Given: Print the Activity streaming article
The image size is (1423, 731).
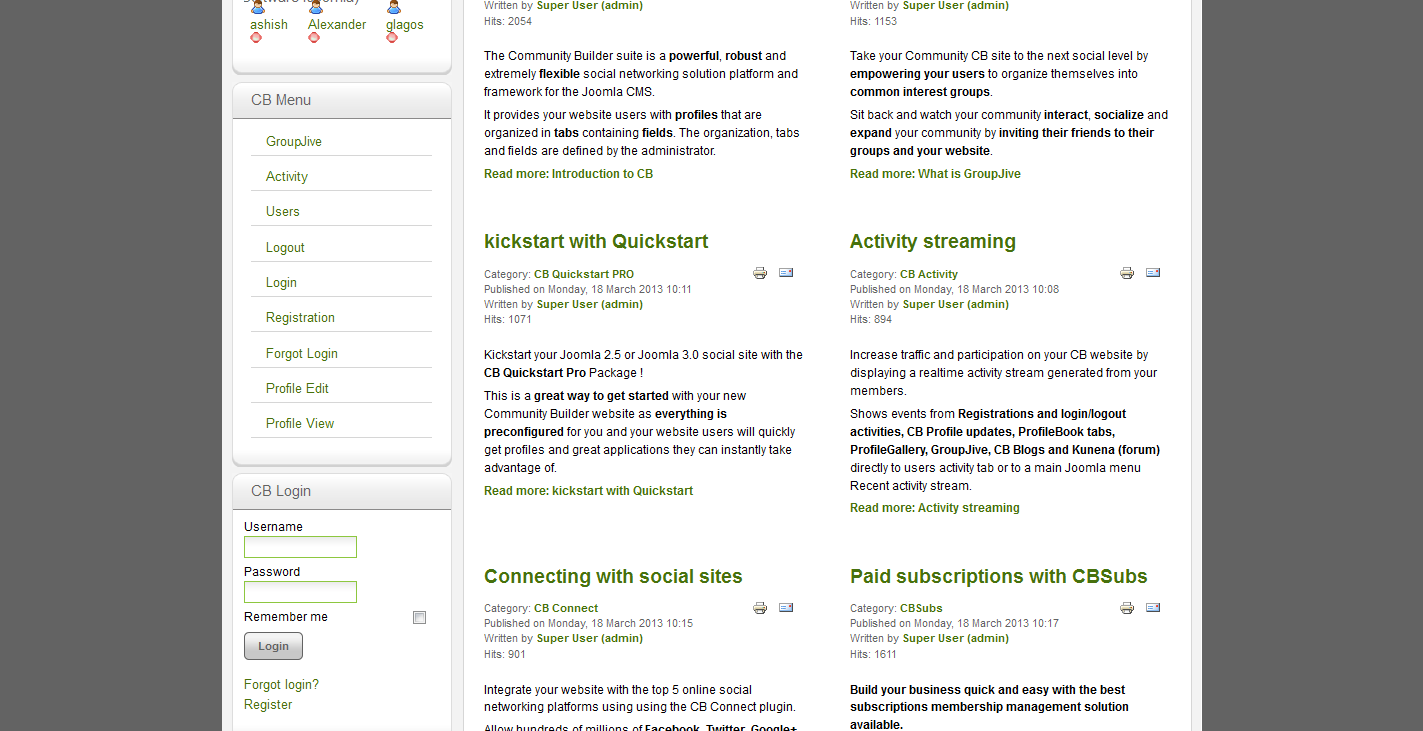Looking at the screenshot, I should click(1127, 273).
